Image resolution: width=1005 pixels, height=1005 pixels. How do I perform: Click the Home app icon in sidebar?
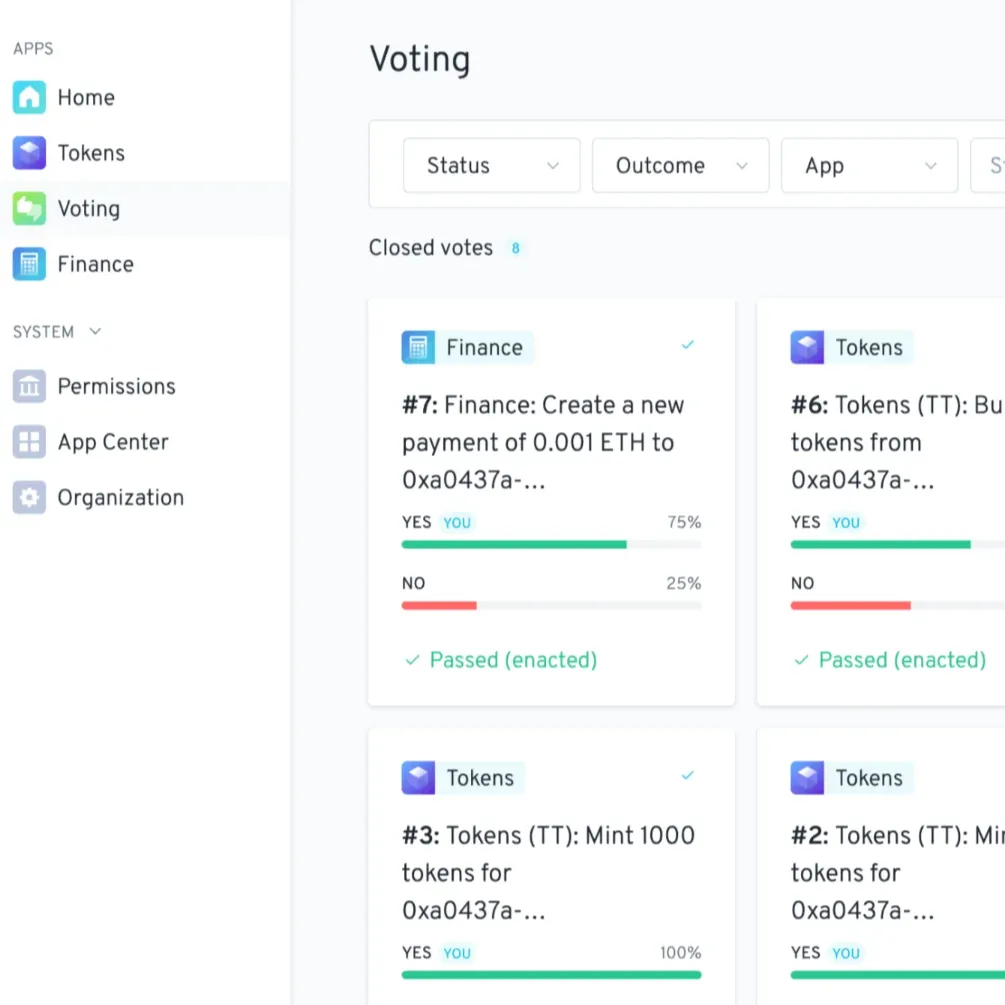point(29,98)
